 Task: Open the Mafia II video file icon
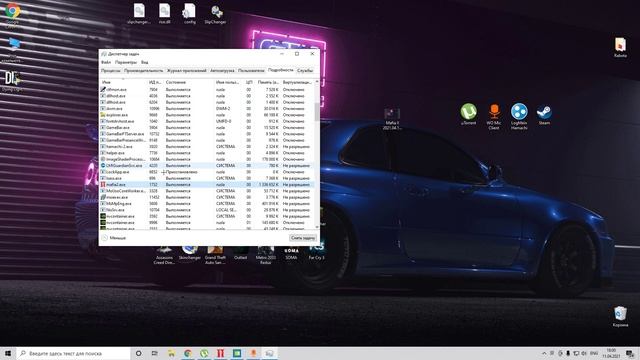point(392,118)
